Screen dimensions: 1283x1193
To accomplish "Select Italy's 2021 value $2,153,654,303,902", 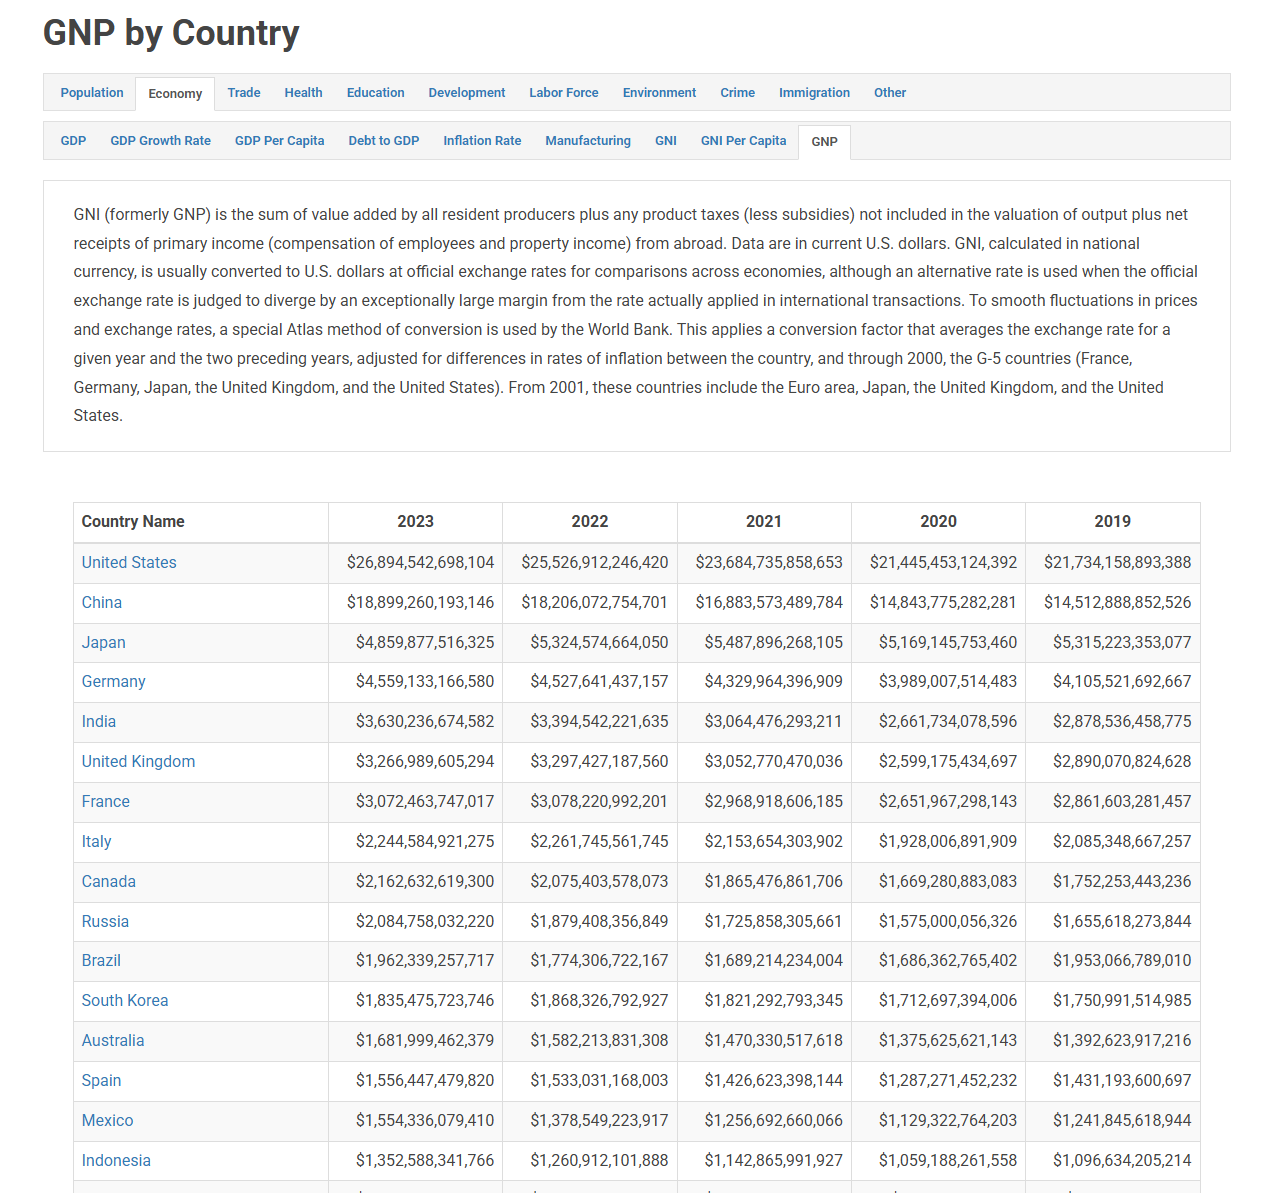I will pyautogui.click(x=774, y=841).
